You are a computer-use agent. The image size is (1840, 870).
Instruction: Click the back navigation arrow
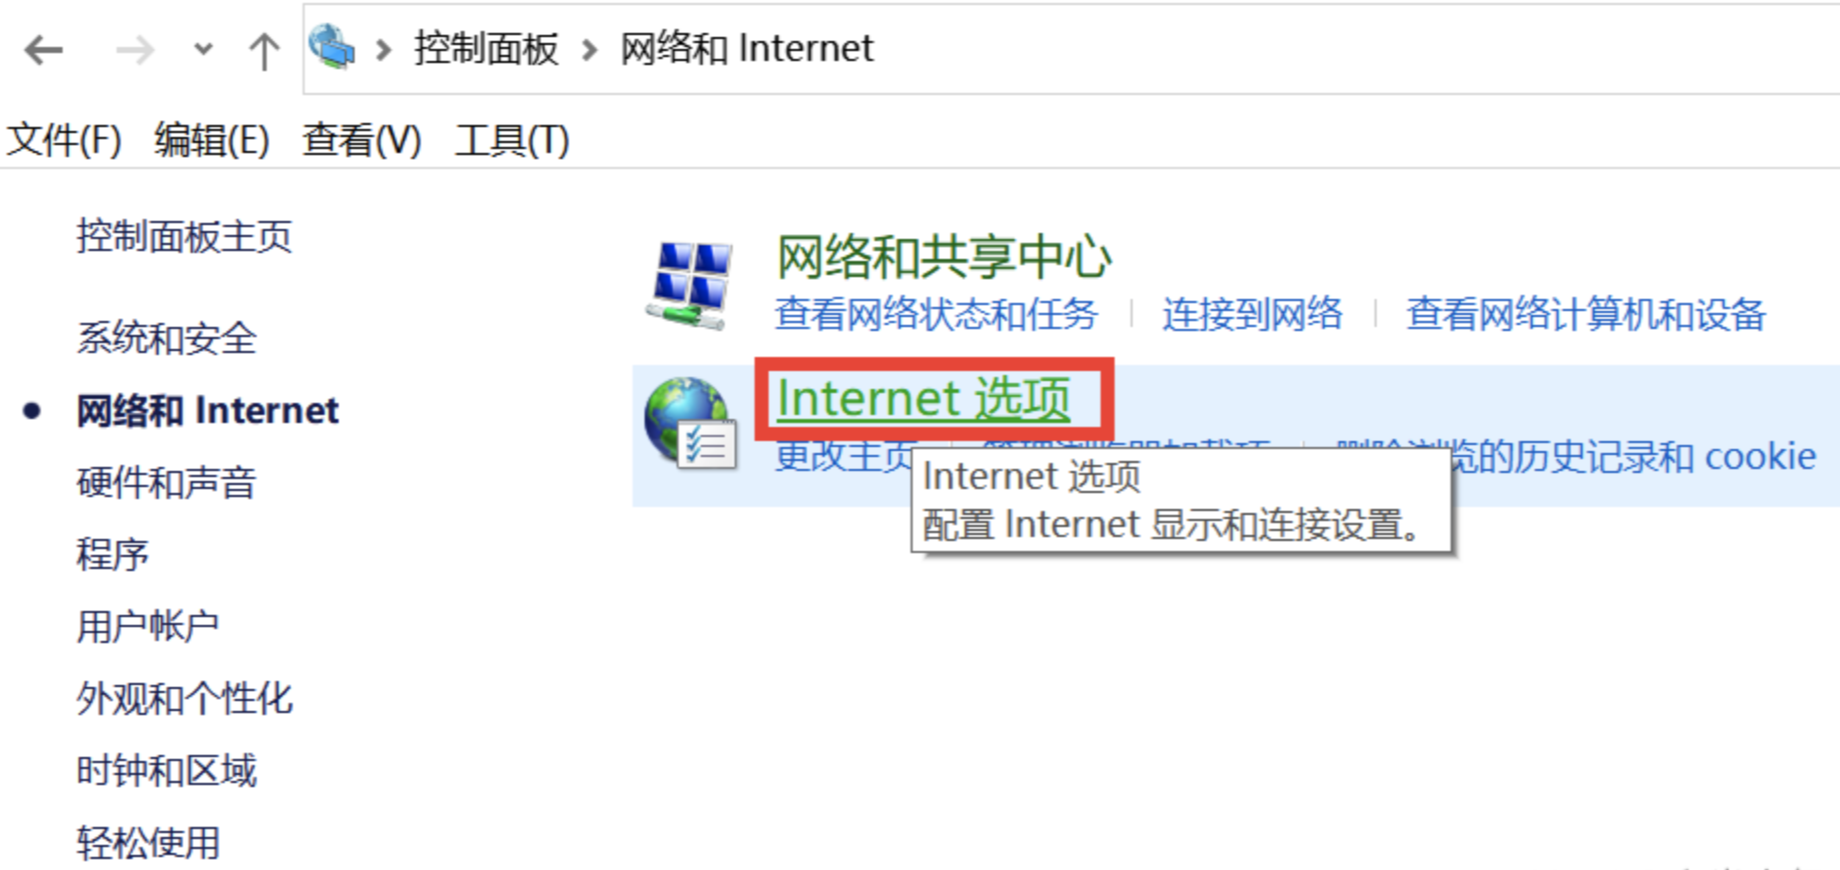[44, 49]
